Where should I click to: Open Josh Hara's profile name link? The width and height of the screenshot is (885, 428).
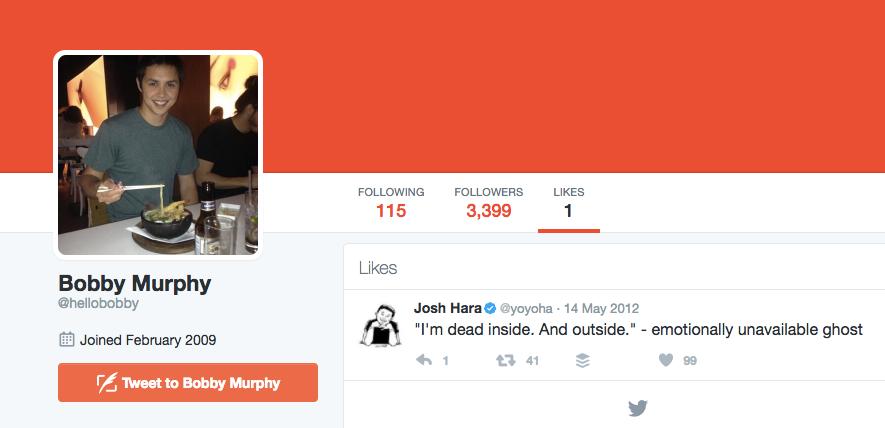pos(448,308)
